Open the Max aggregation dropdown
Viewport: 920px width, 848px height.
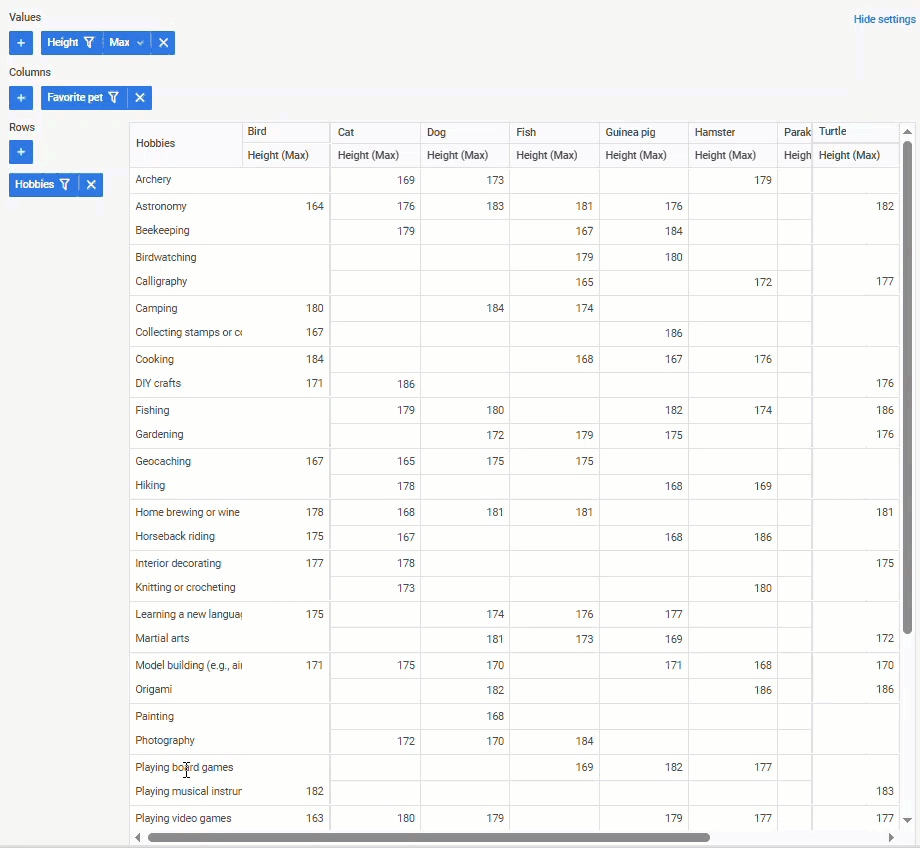click(126, 42)
